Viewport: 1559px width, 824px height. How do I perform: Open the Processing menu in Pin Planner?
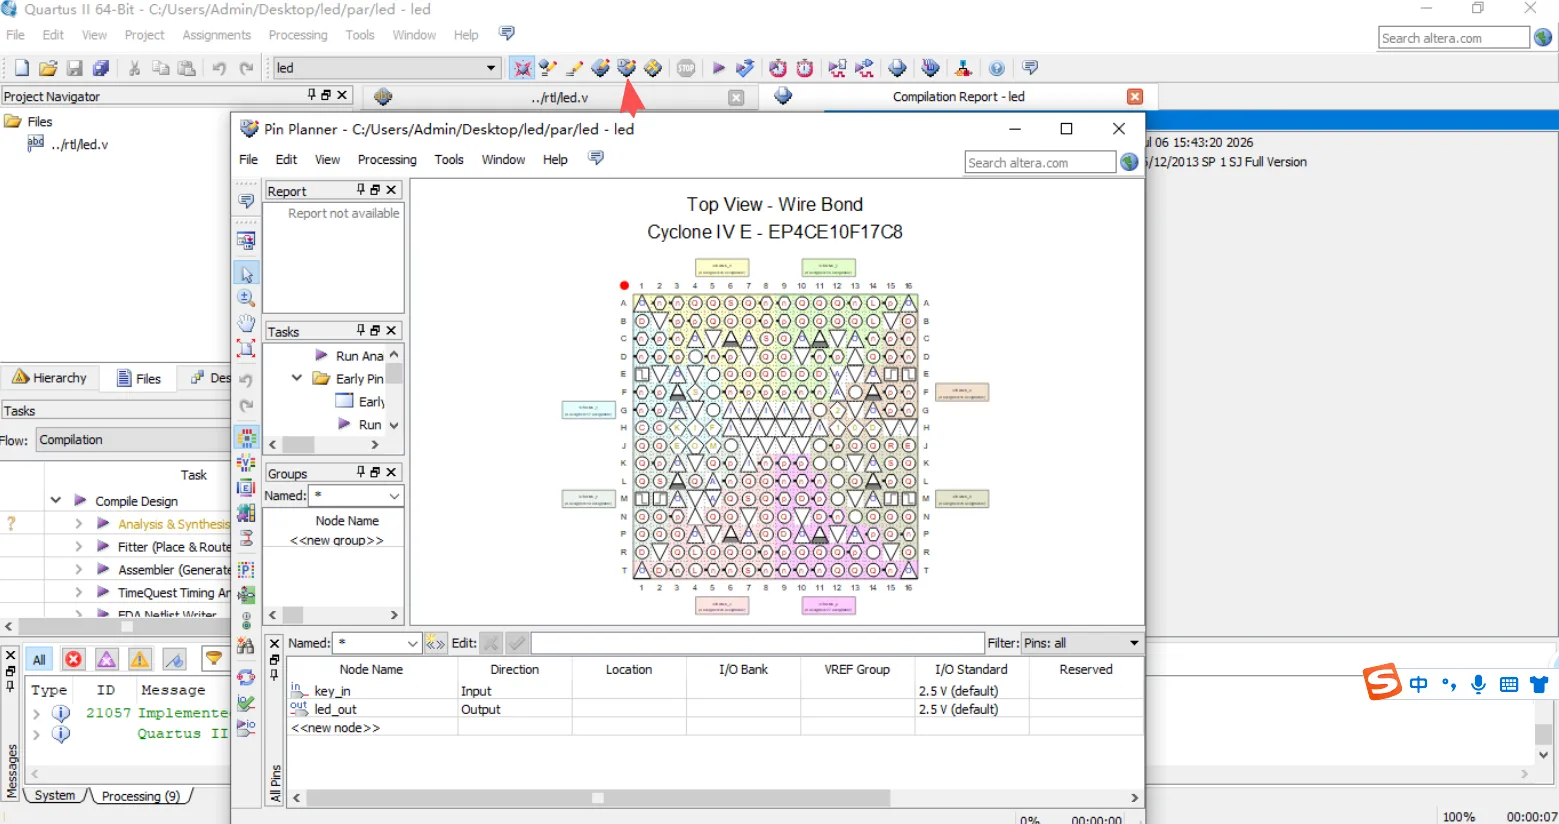click(x=387, y=160)
